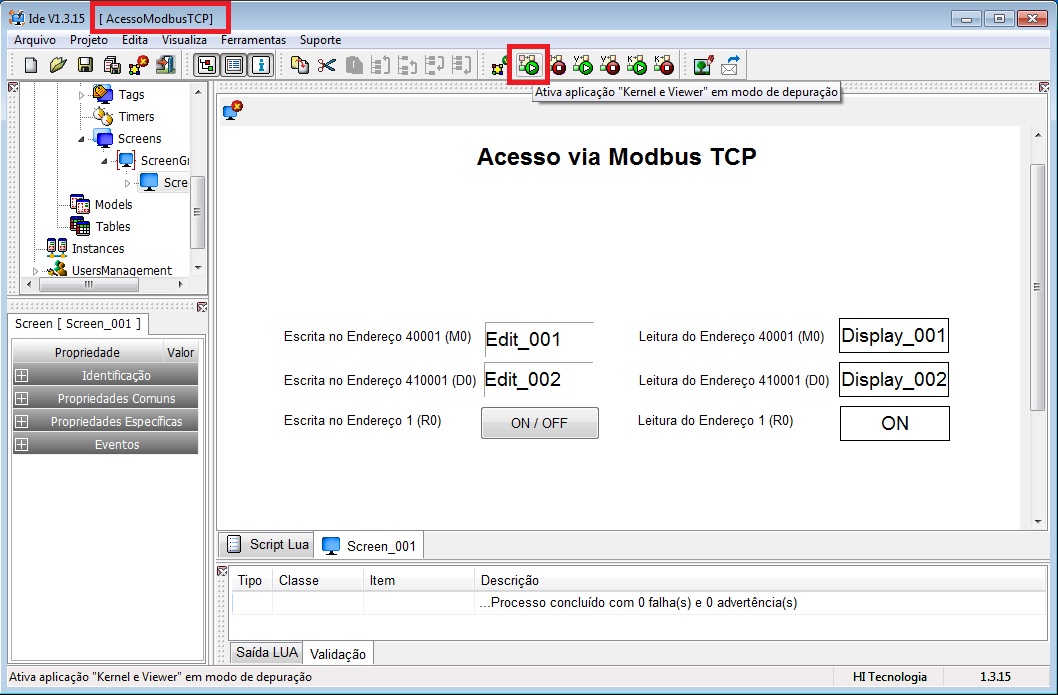Click the save all (multiple floppies) icon
Screen dimensions: 1058x695
pyautogui.click(x=112, y=65)
